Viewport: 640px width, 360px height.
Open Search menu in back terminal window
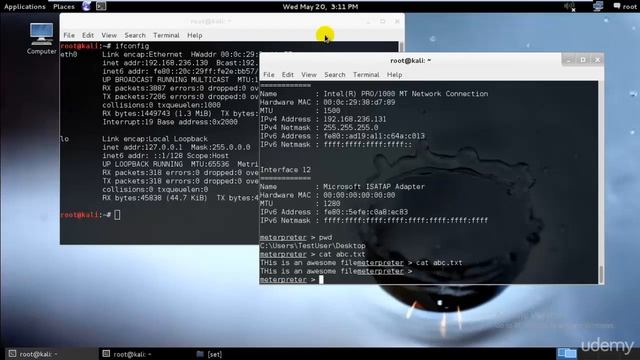click(x=135, y=36)
